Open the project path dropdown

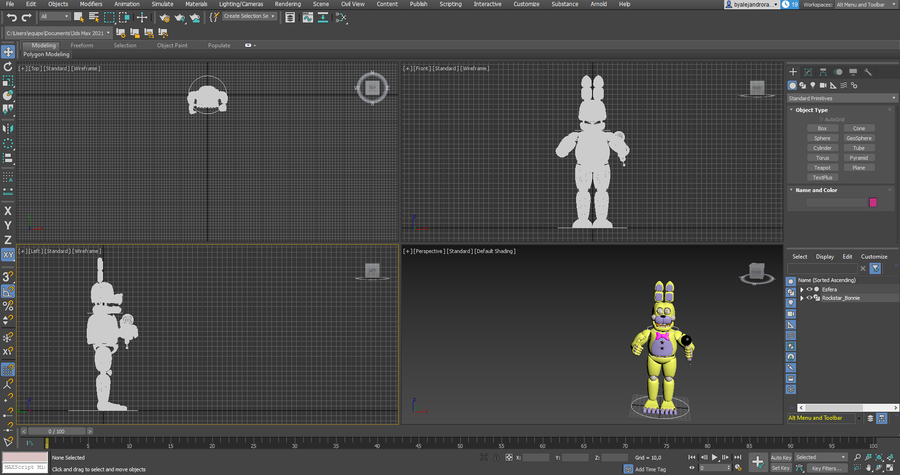point(58,33)
